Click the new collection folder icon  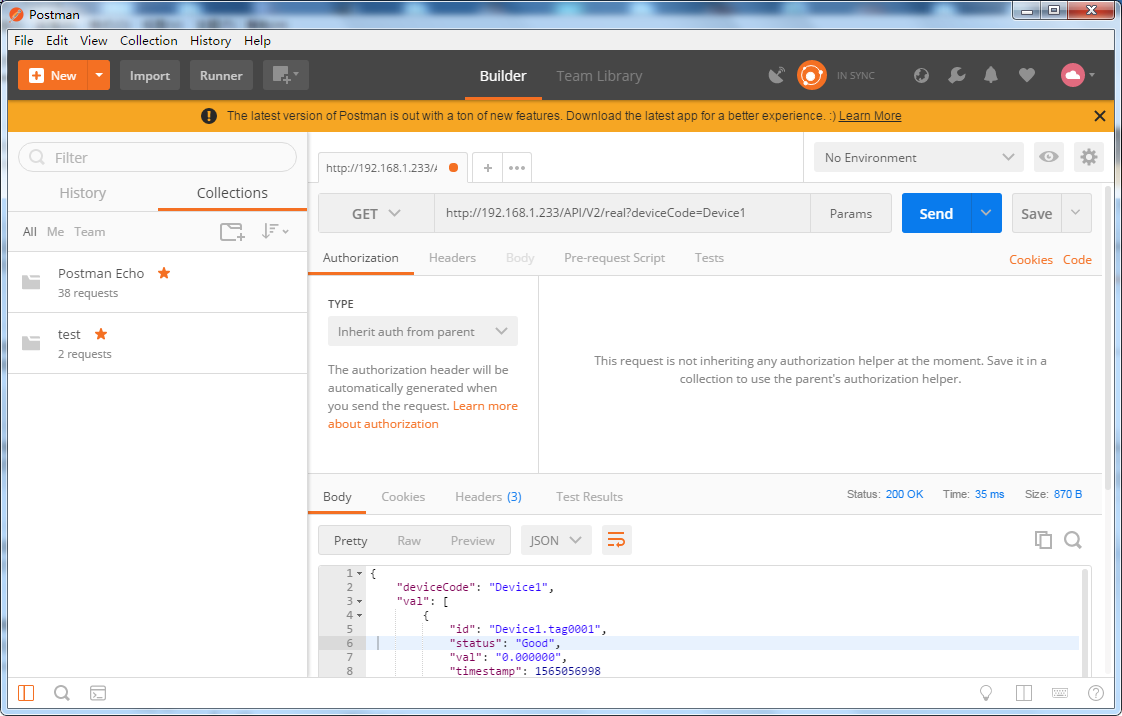coord(232,232)
